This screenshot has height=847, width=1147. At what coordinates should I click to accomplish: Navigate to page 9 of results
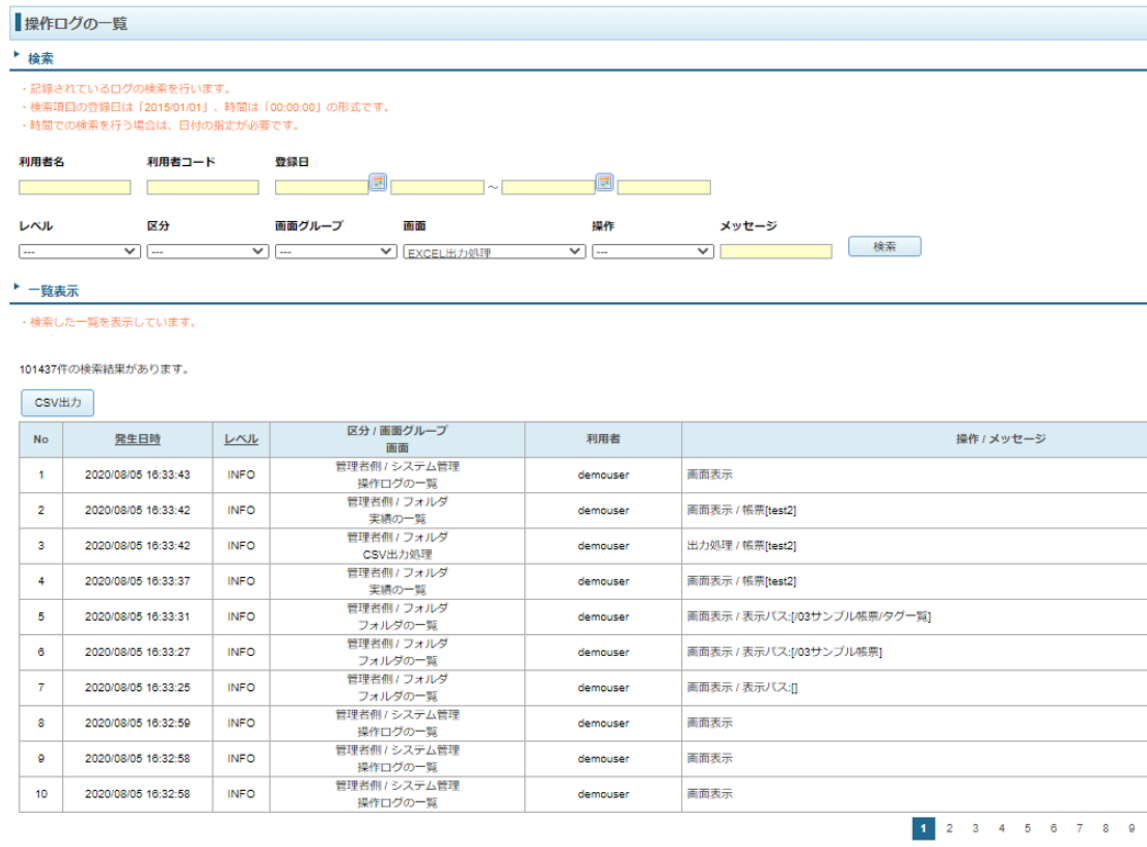coord(1131,828)
